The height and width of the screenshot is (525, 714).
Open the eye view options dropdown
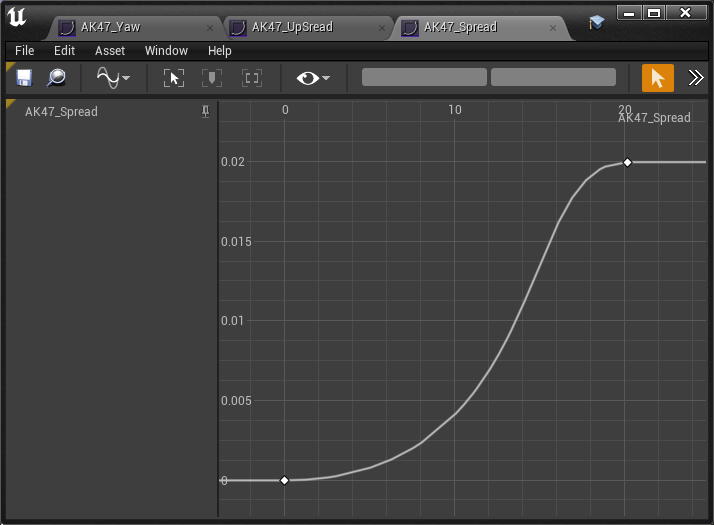click(x=313, y=78)
